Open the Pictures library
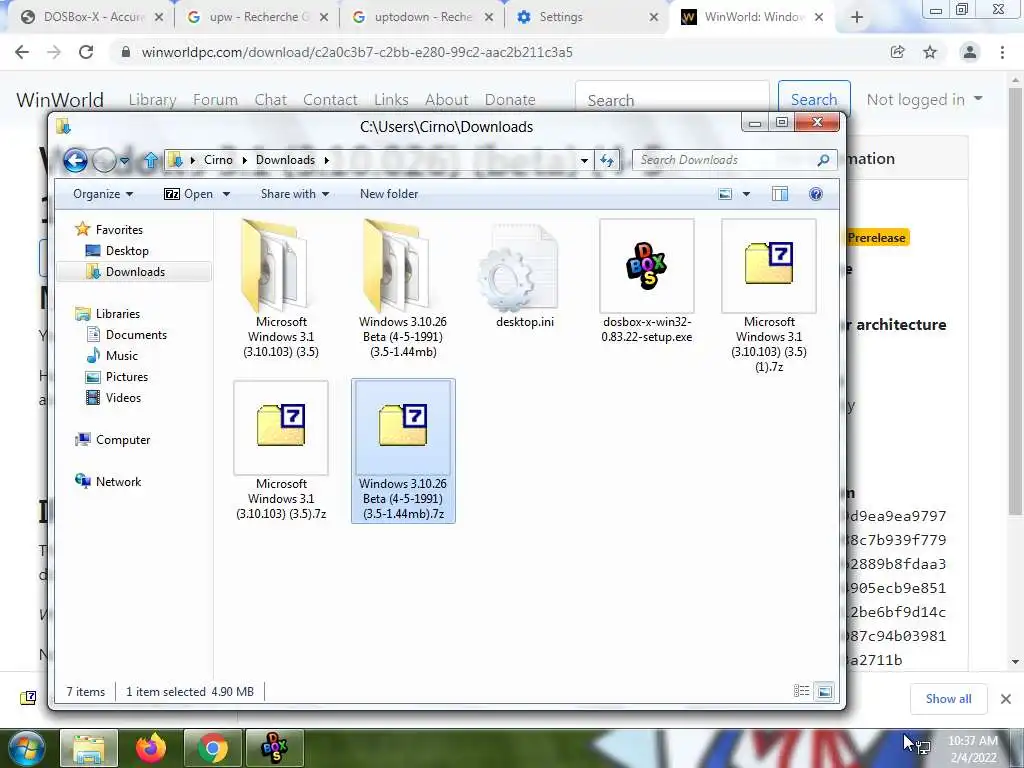 pos(127,377)
